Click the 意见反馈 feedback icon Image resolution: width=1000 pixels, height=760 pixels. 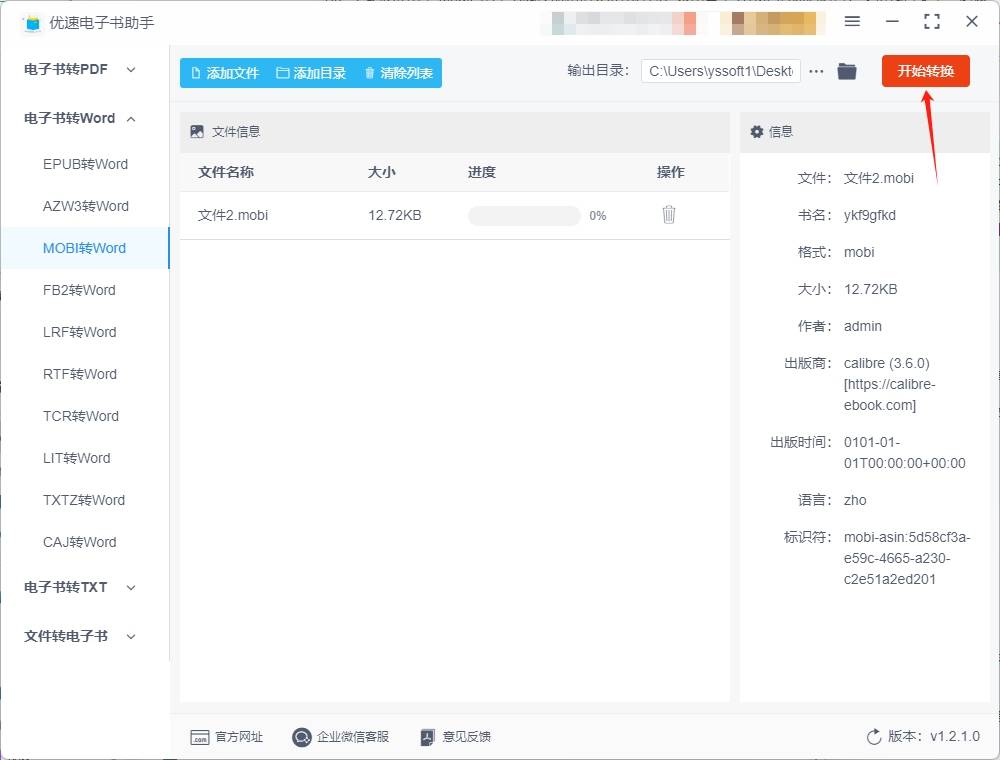(x=454, y=737)
